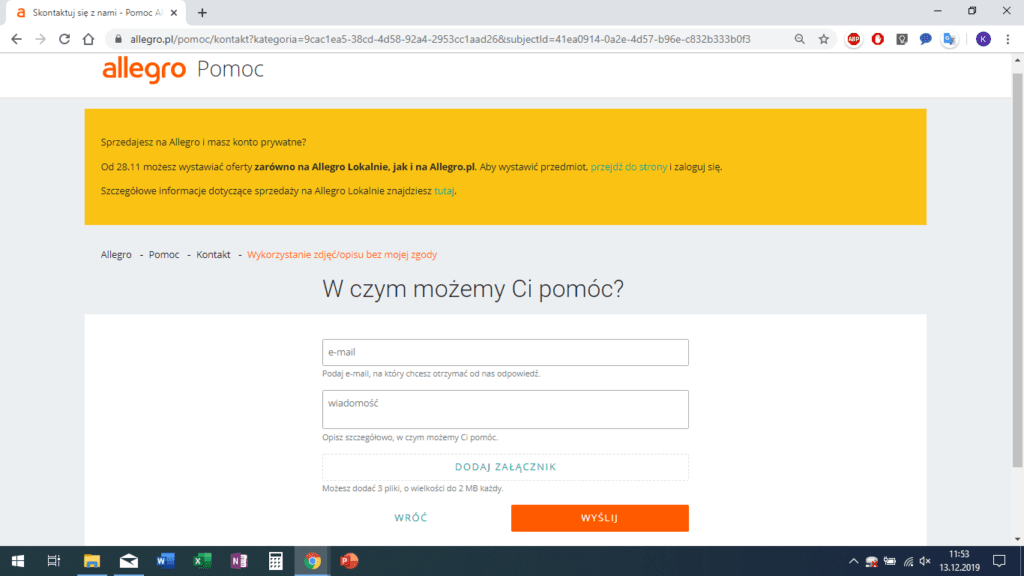This screenshot has width=1024, height=576.
Task: Click the WRÓĆ button
Action: (x=411, y=518)
